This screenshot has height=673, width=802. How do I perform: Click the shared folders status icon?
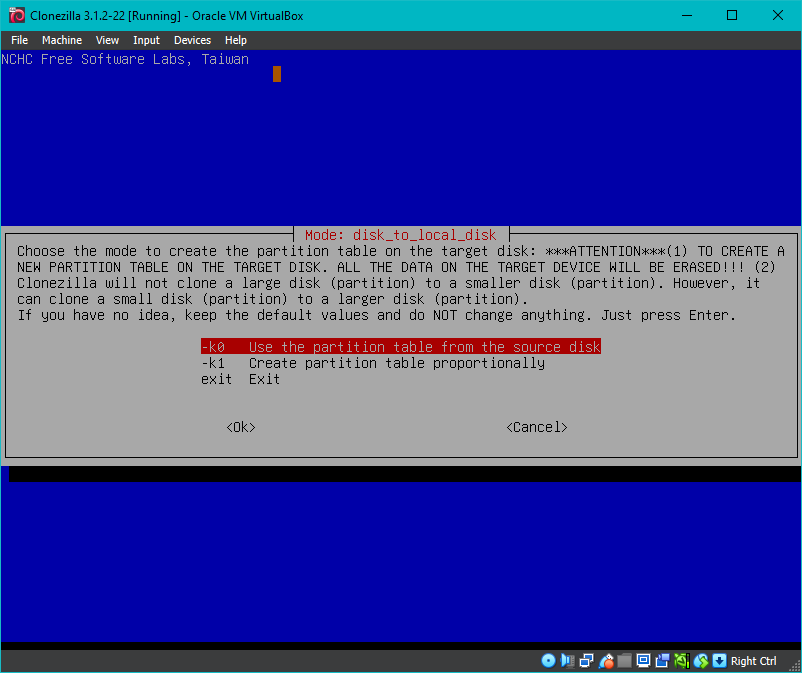click(x=625, y=661)
